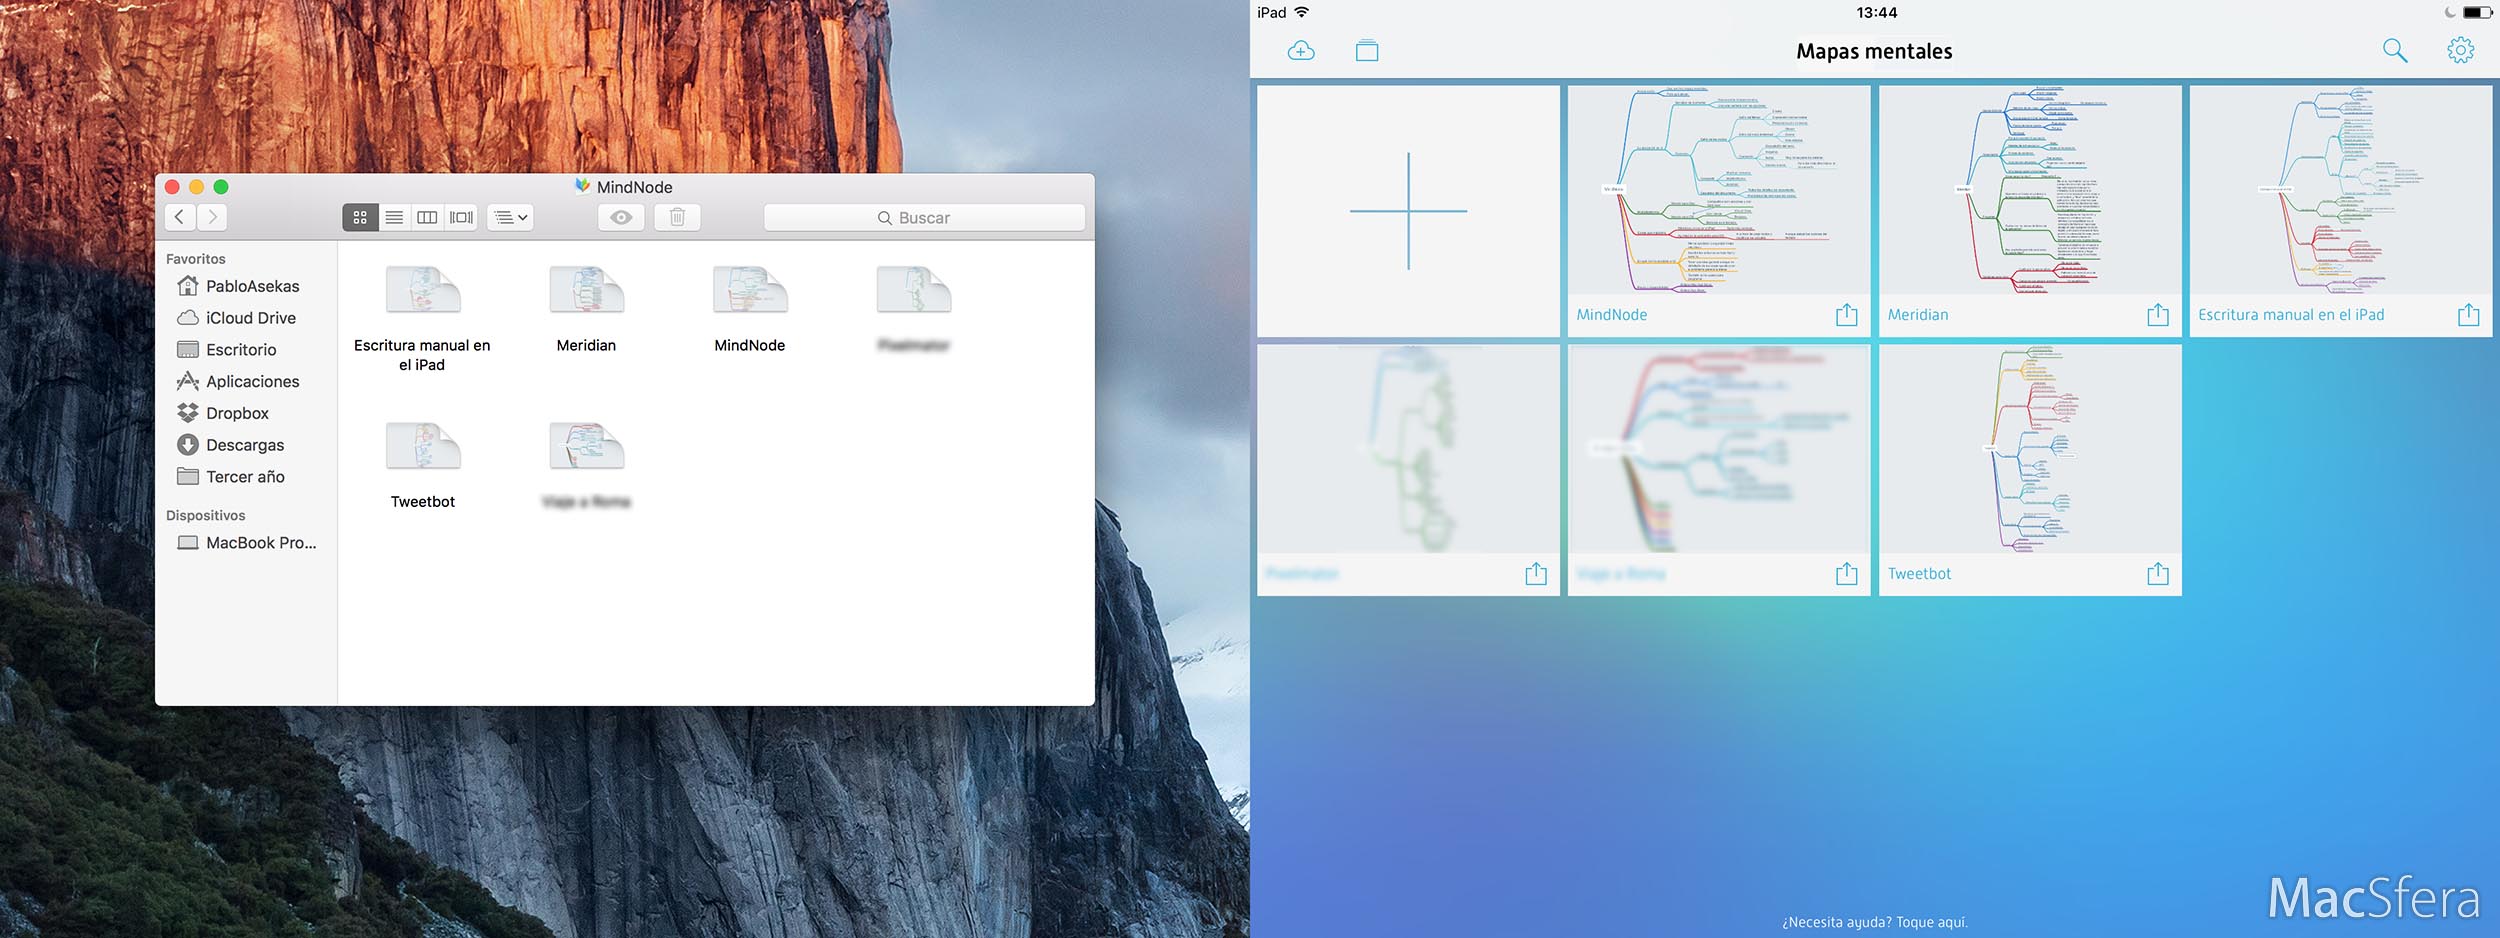2500x938 pixels.
Task: Open the settings gear in MindNode
Action: pos(2460,51)
